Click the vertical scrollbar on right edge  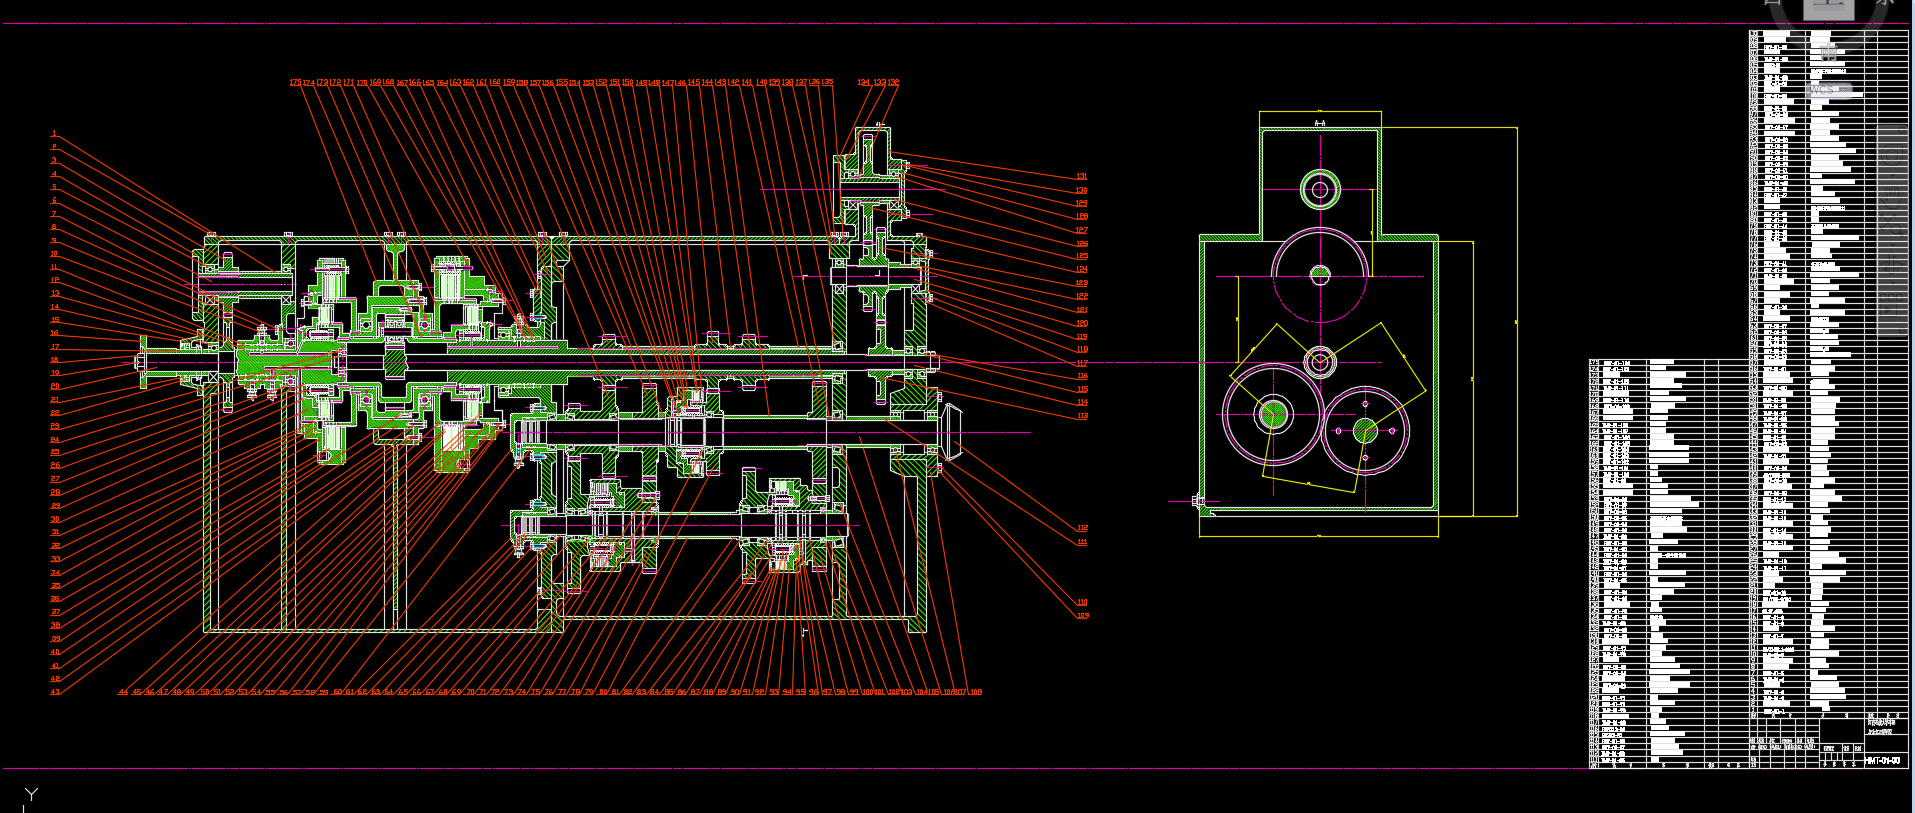(x=1911, y=400)
